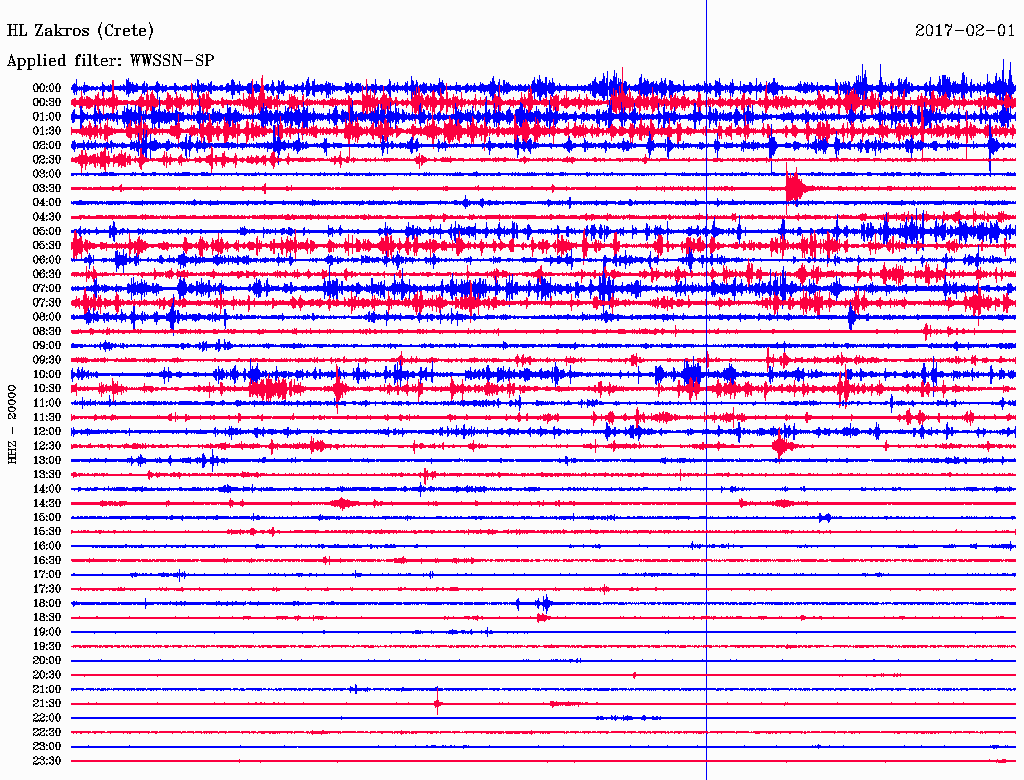The width and height of the screenshot is (1024, 780).
Task: Select the 14:00 time label
Action: [47, 489]
